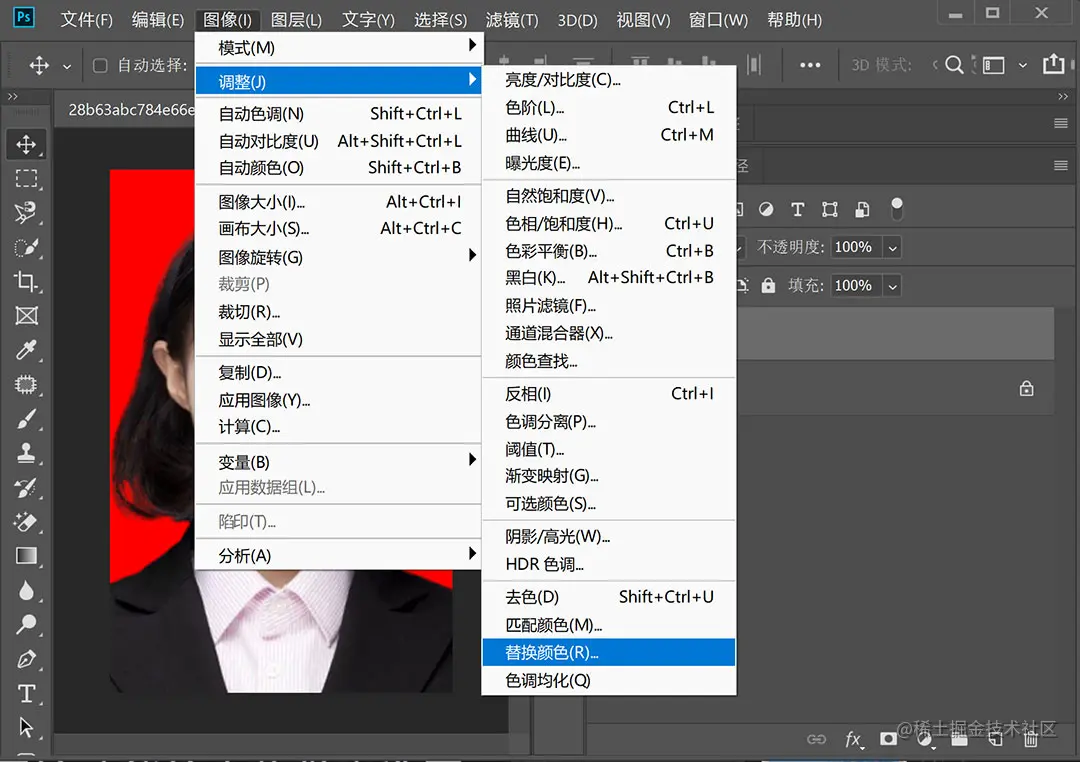Select the Pen tool
This screenshot has width=1080, height=762.
pos(26,659)
